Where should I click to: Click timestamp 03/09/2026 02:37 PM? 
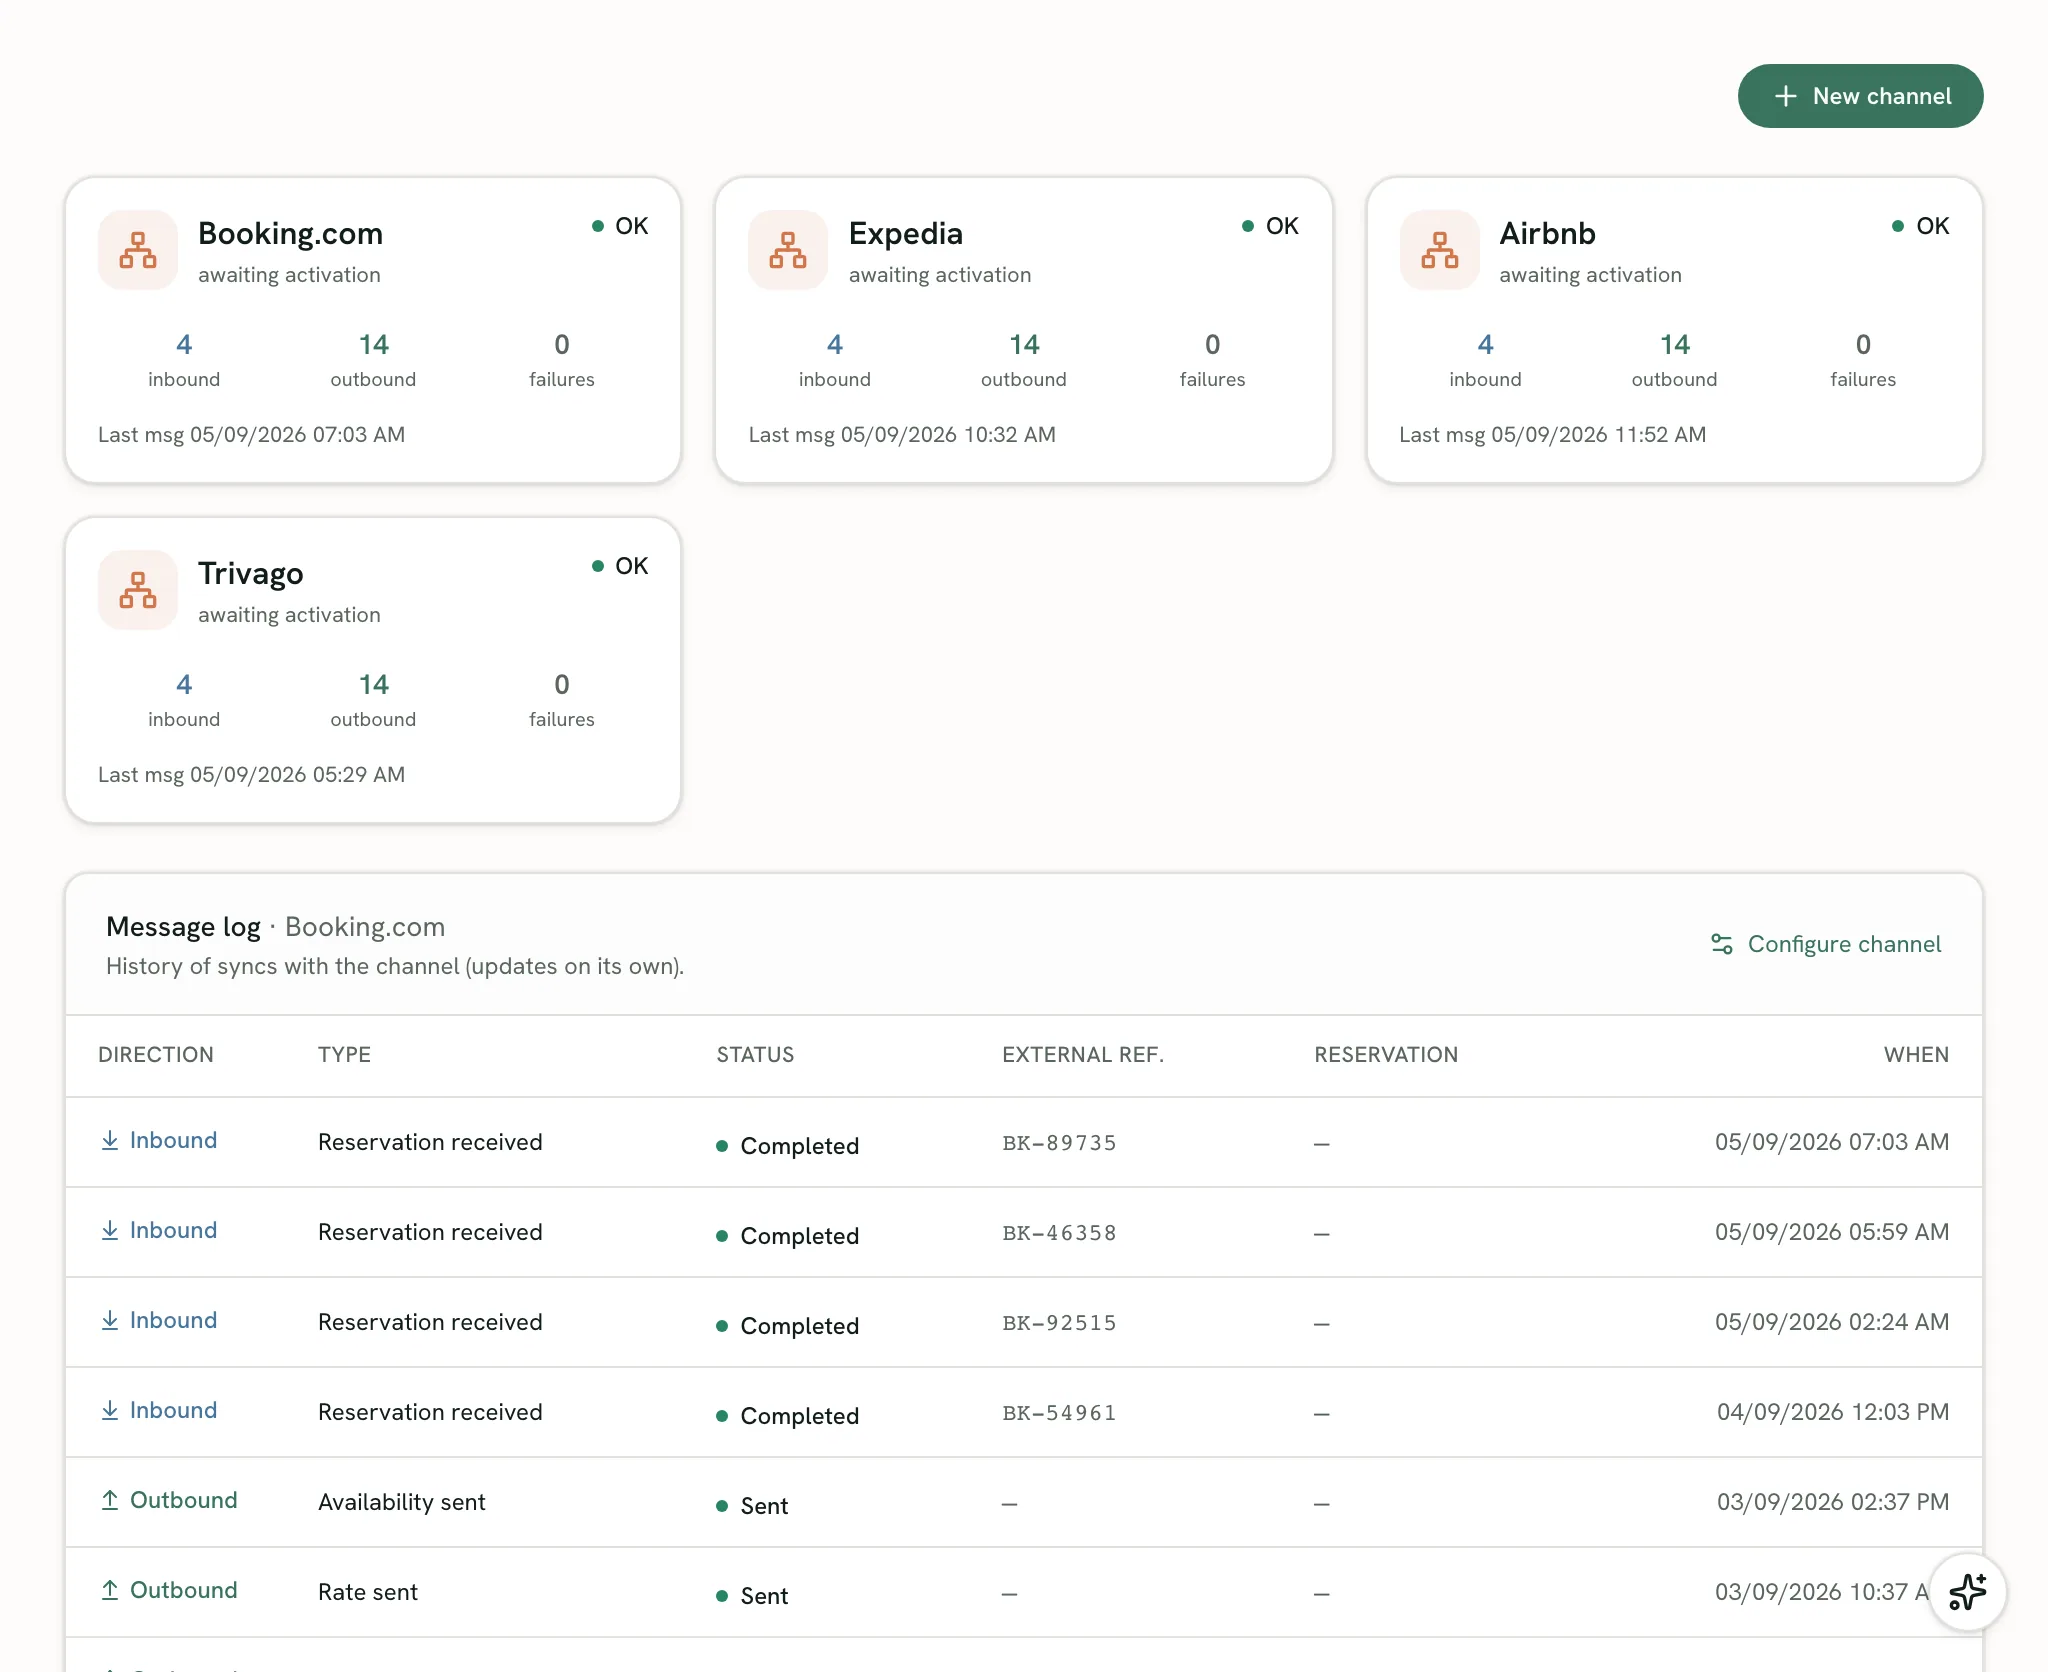pos(1833,1502)
